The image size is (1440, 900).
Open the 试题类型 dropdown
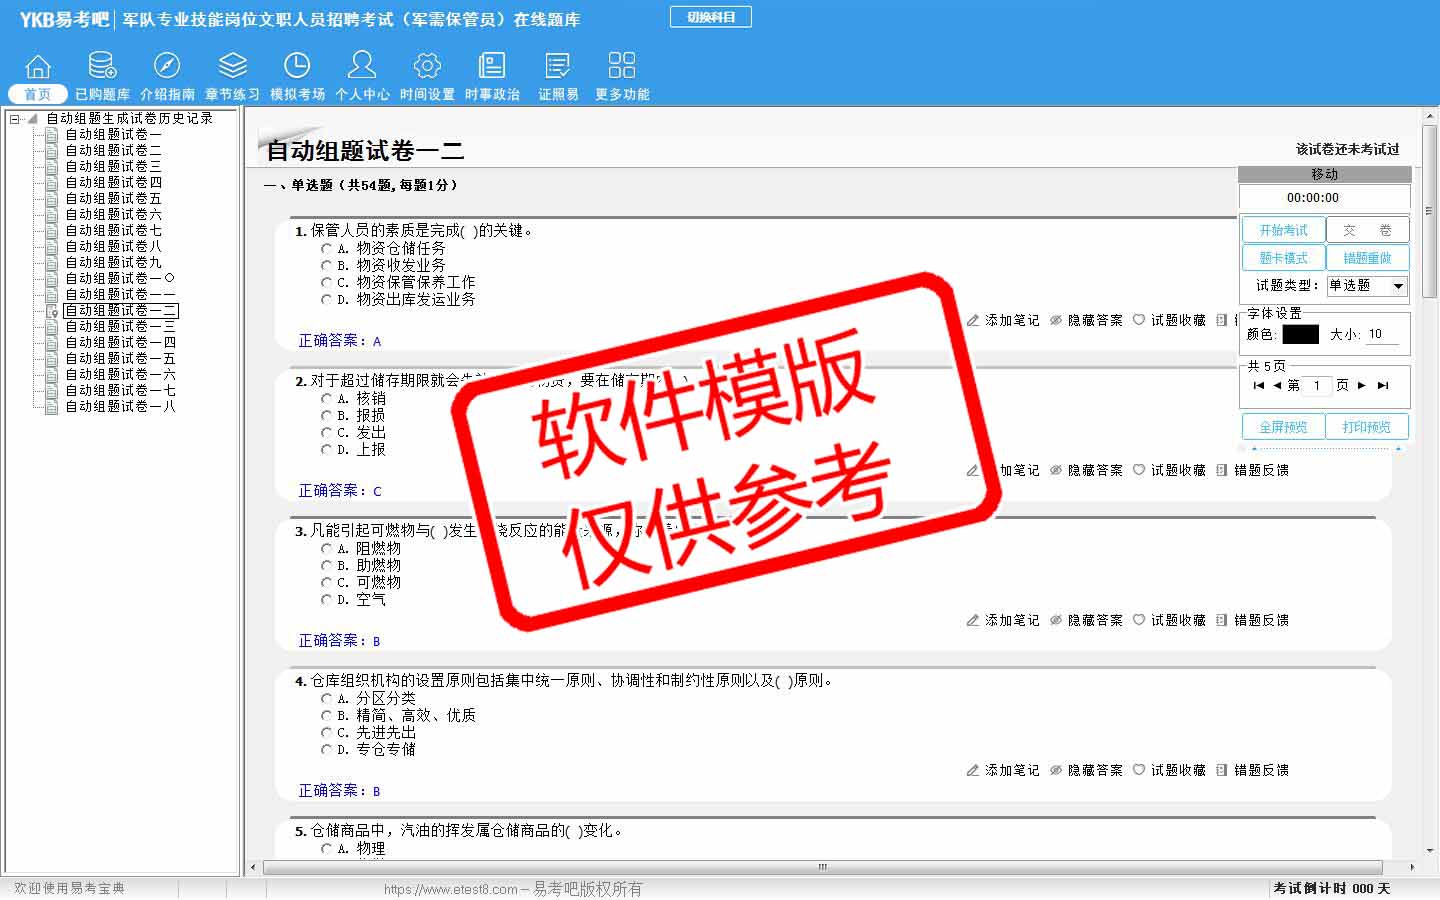tap(1398, 286)
